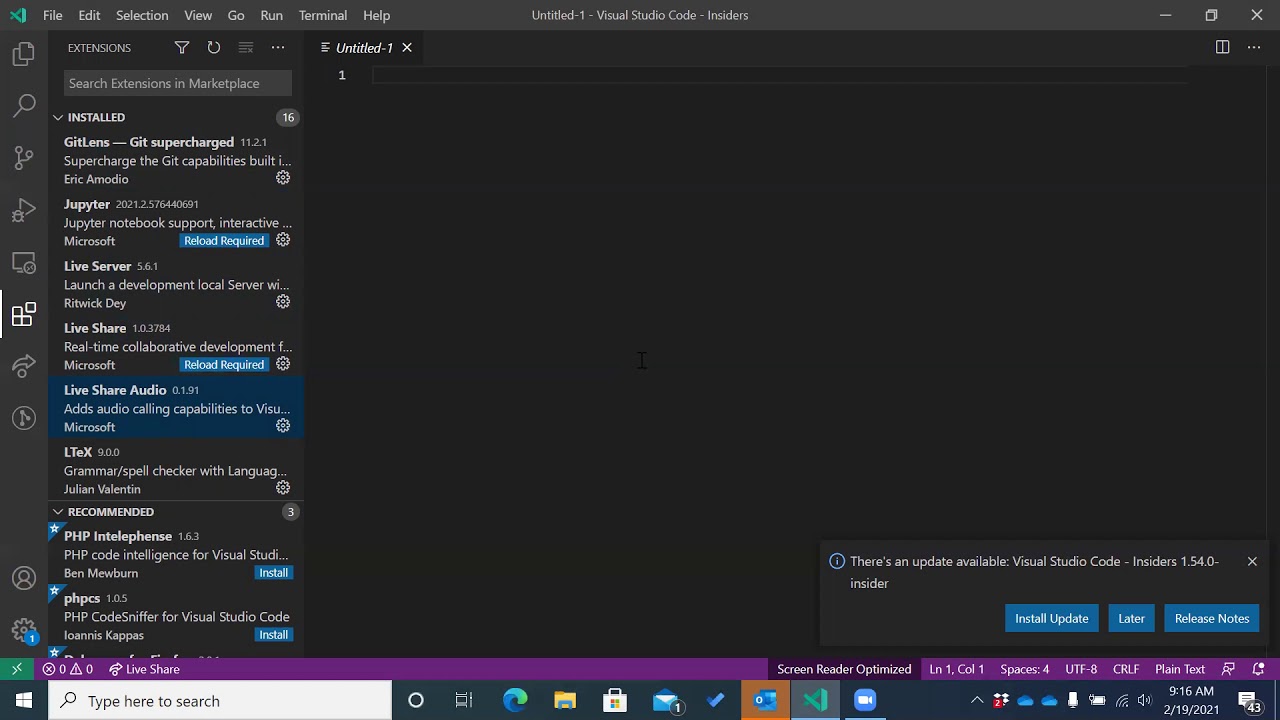Install phpcs extension

pyautogui.click(x=273, y=635)
